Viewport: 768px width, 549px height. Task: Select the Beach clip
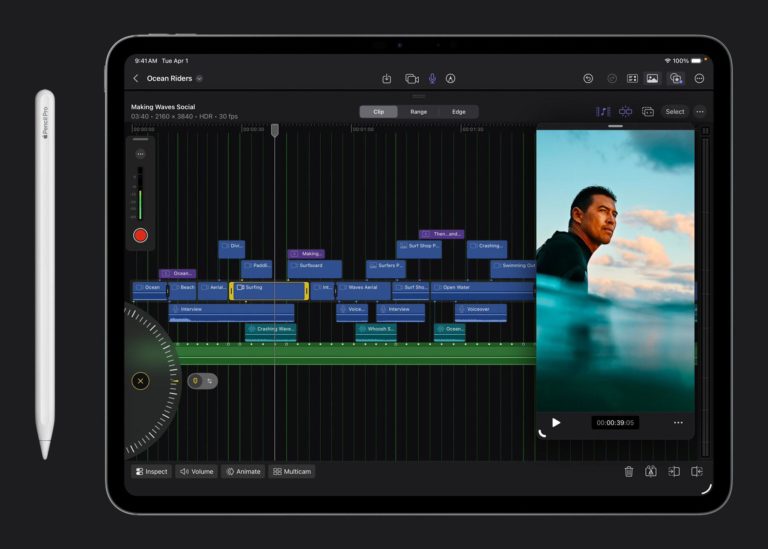tap(182, 291)
